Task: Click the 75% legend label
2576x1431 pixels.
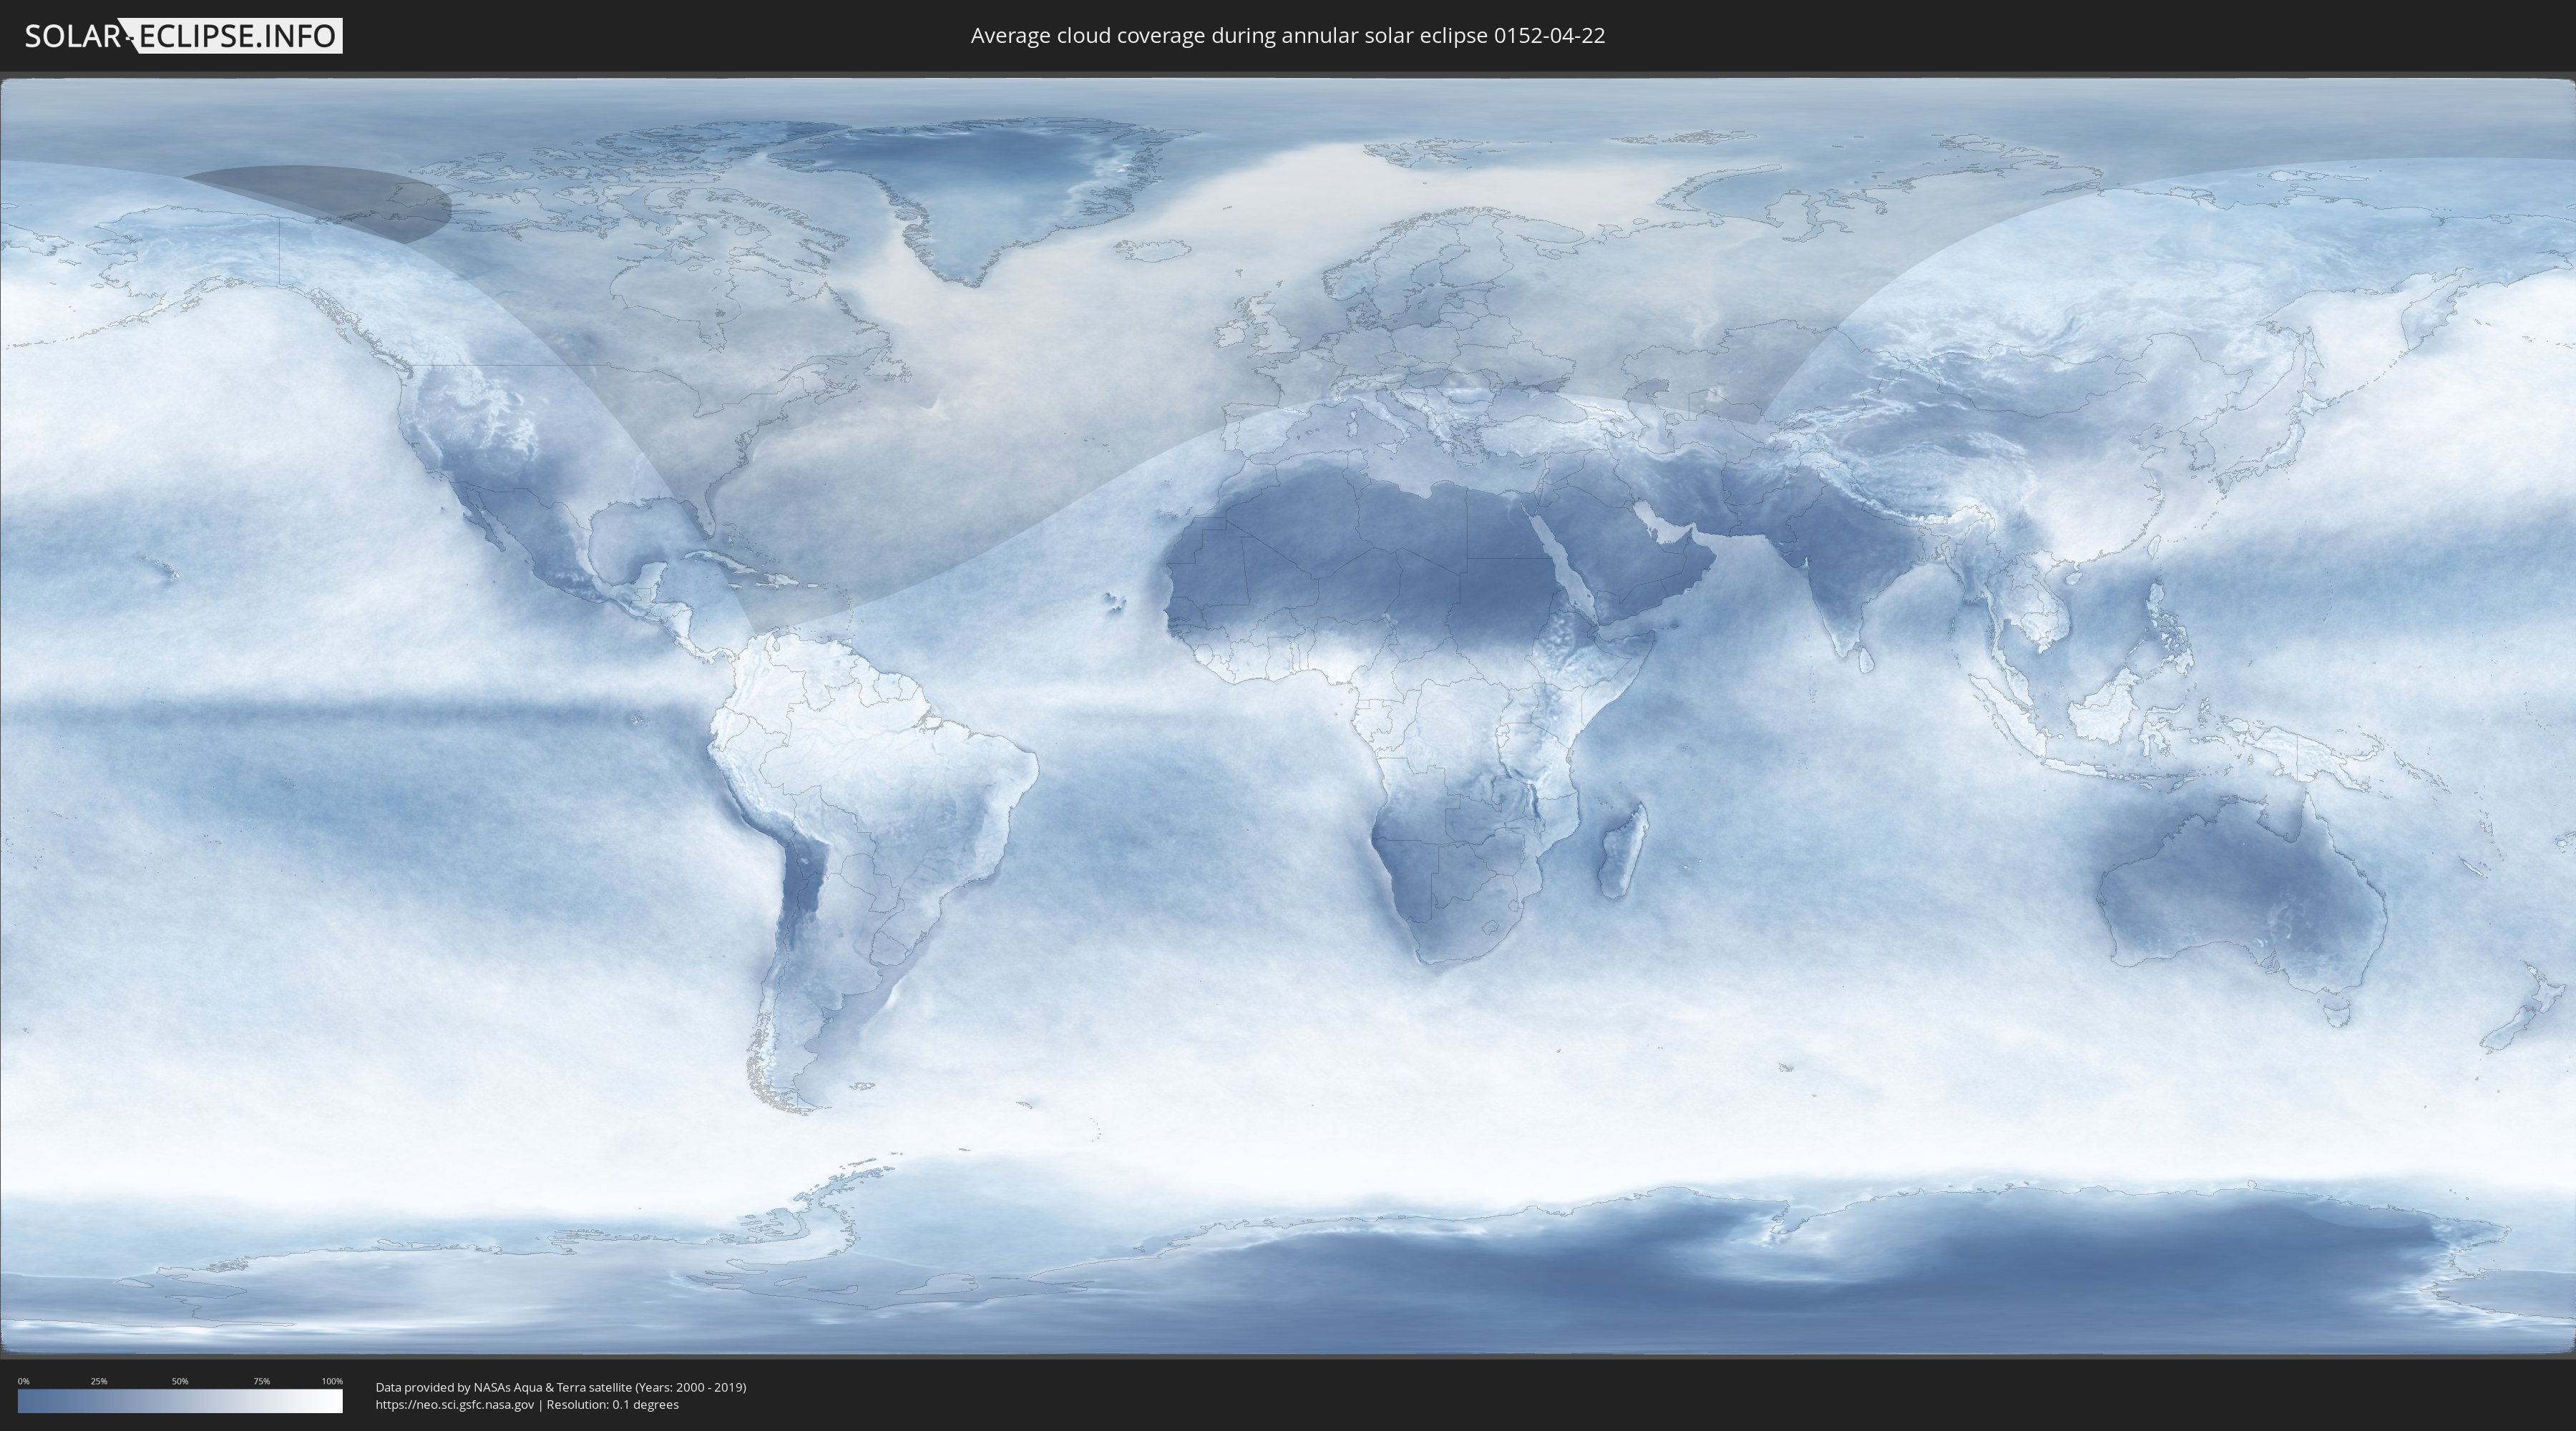Action: pyautogui.click(x=261, y=1381)
